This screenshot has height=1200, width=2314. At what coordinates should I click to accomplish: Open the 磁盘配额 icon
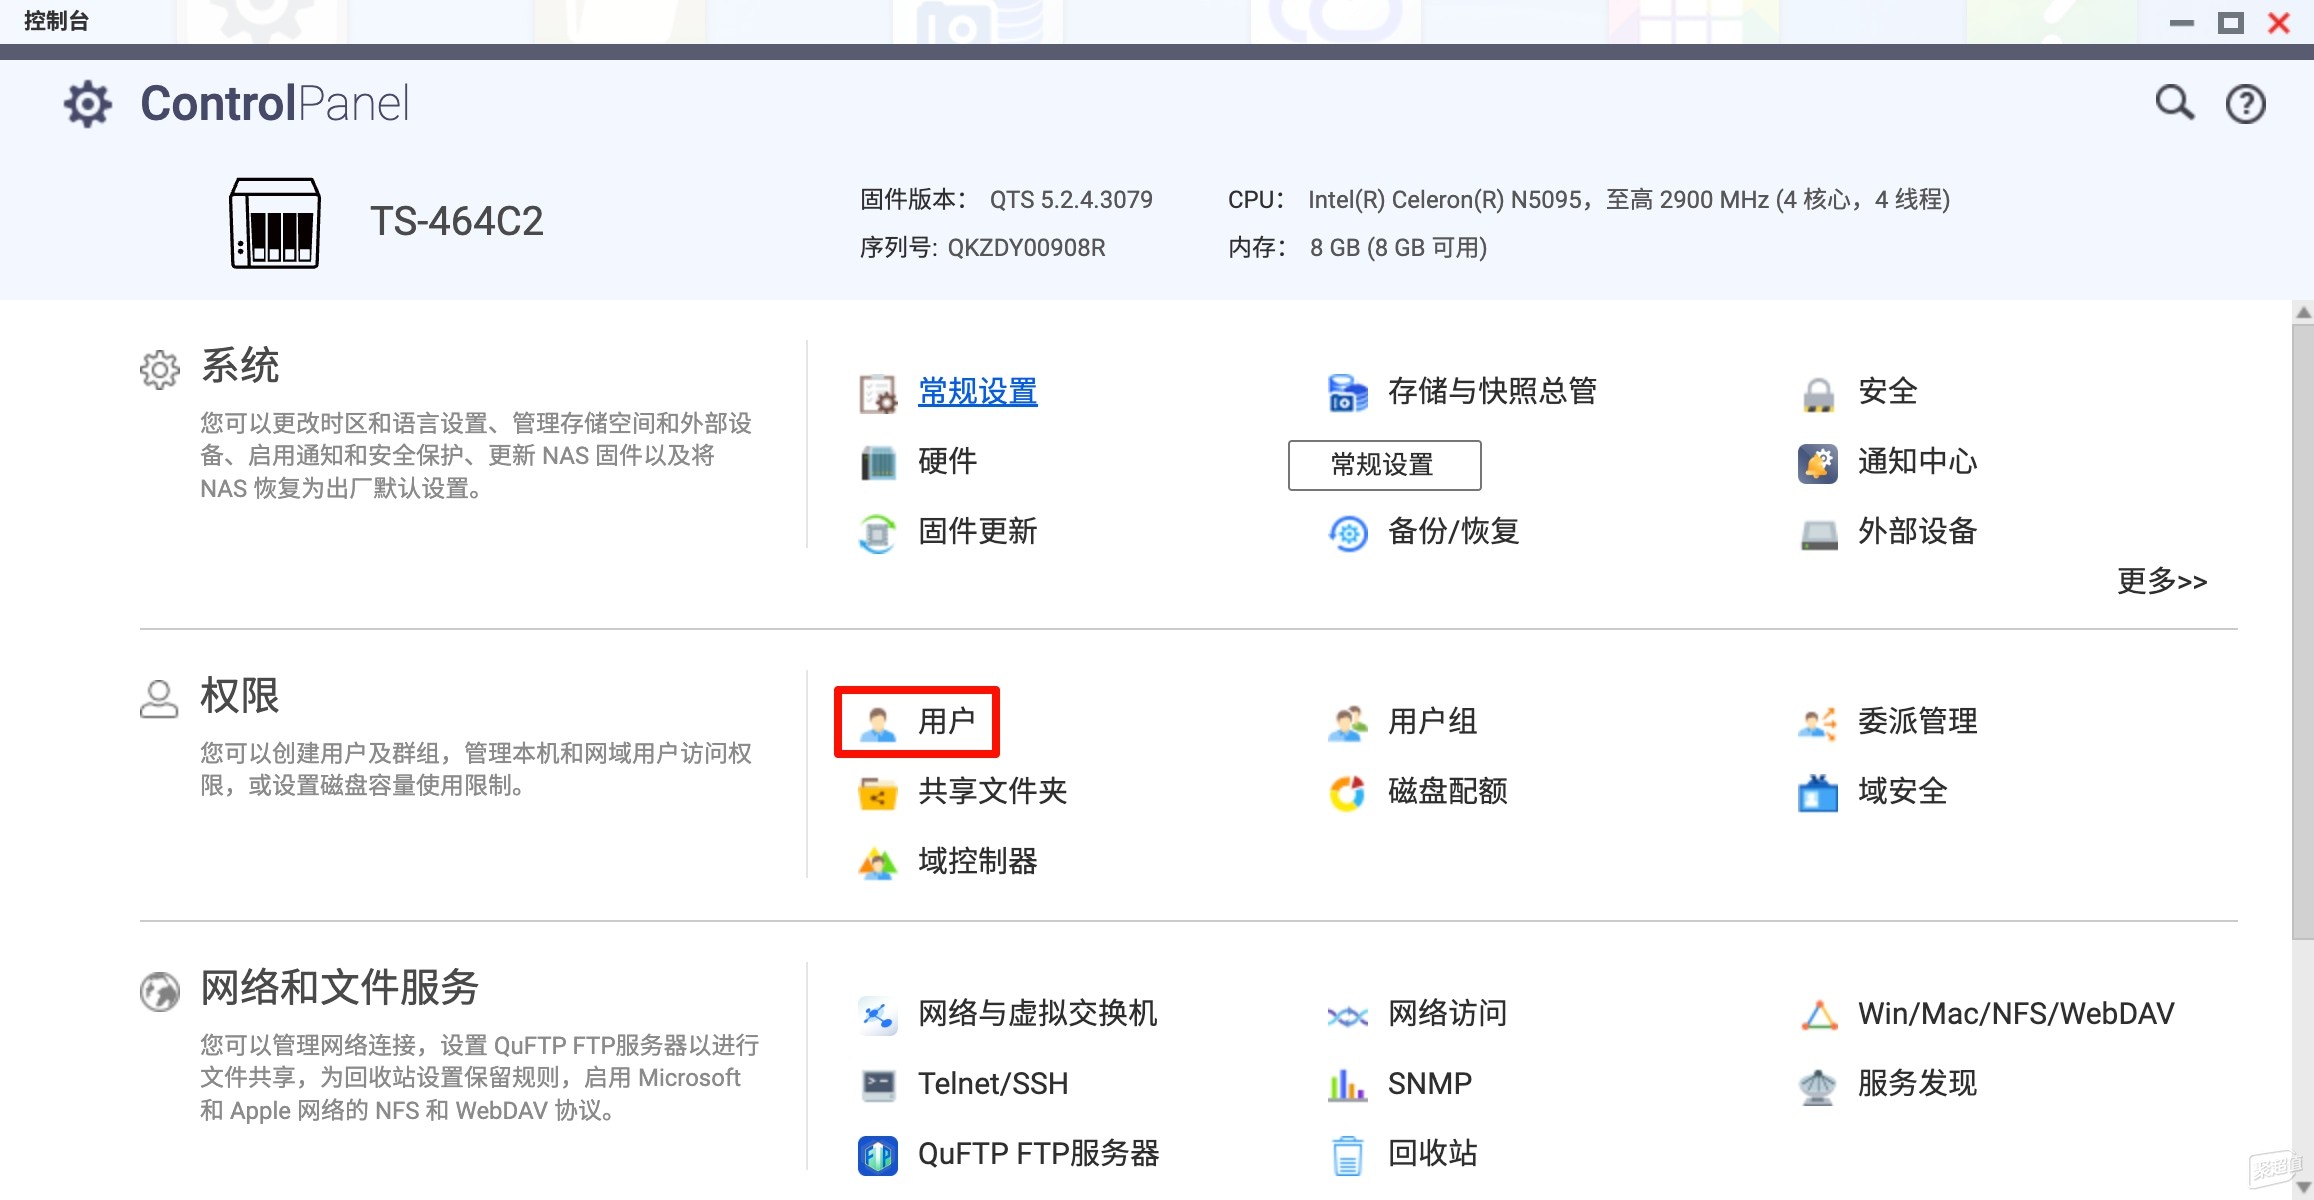point(1347,793)
